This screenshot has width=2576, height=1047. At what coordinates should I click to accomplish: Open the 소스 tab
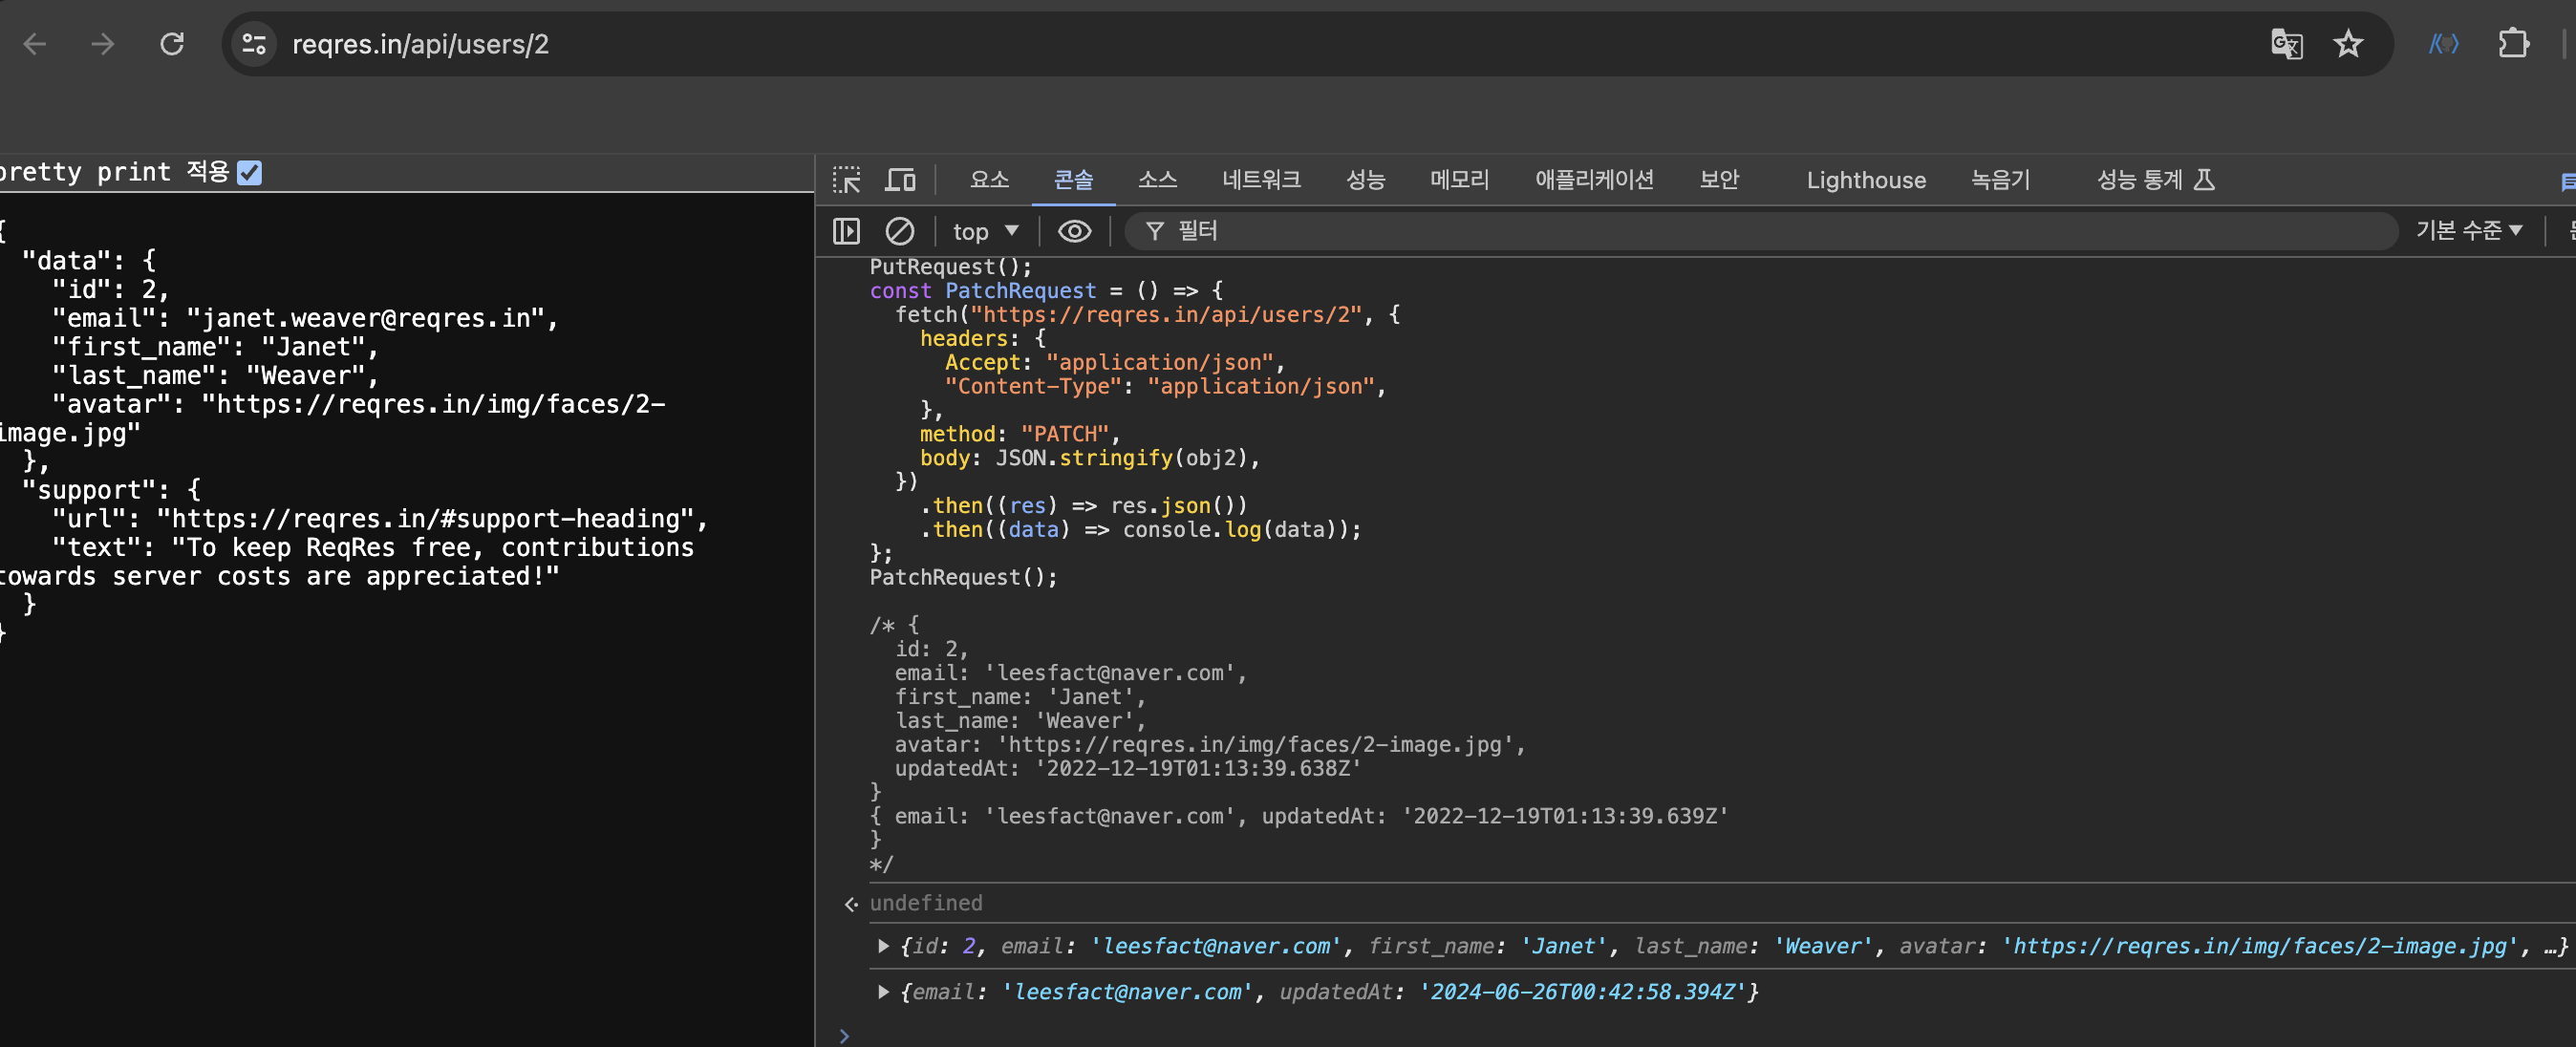[1157, 180]
